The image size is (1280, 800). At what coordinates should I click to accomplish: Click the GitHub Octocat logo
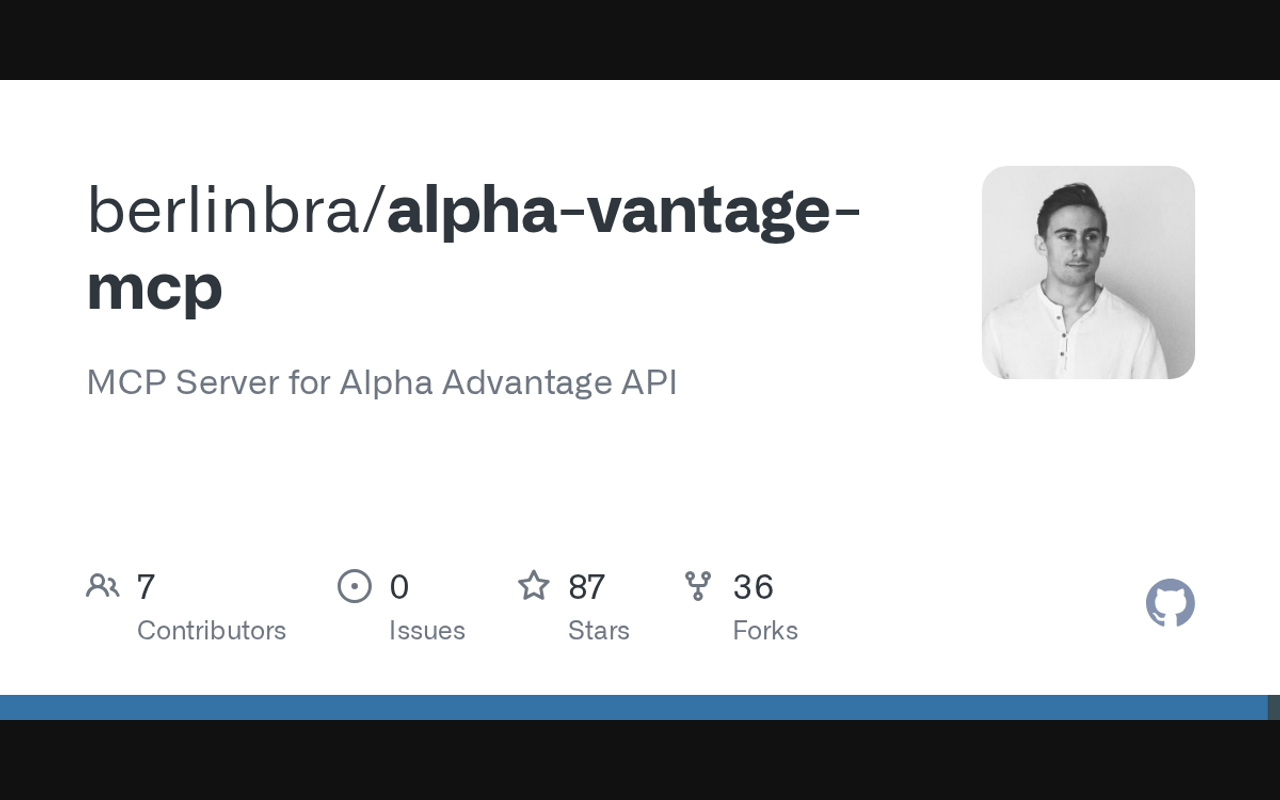pyautogui.click(x=1170, y=604)
